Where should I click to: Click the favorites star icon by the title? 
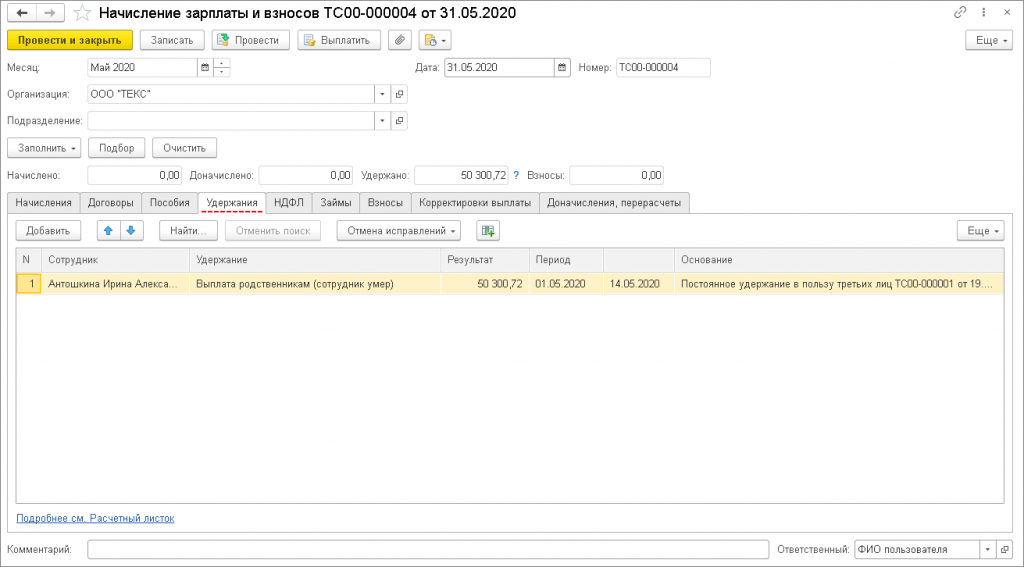click(x=83, y=13)
